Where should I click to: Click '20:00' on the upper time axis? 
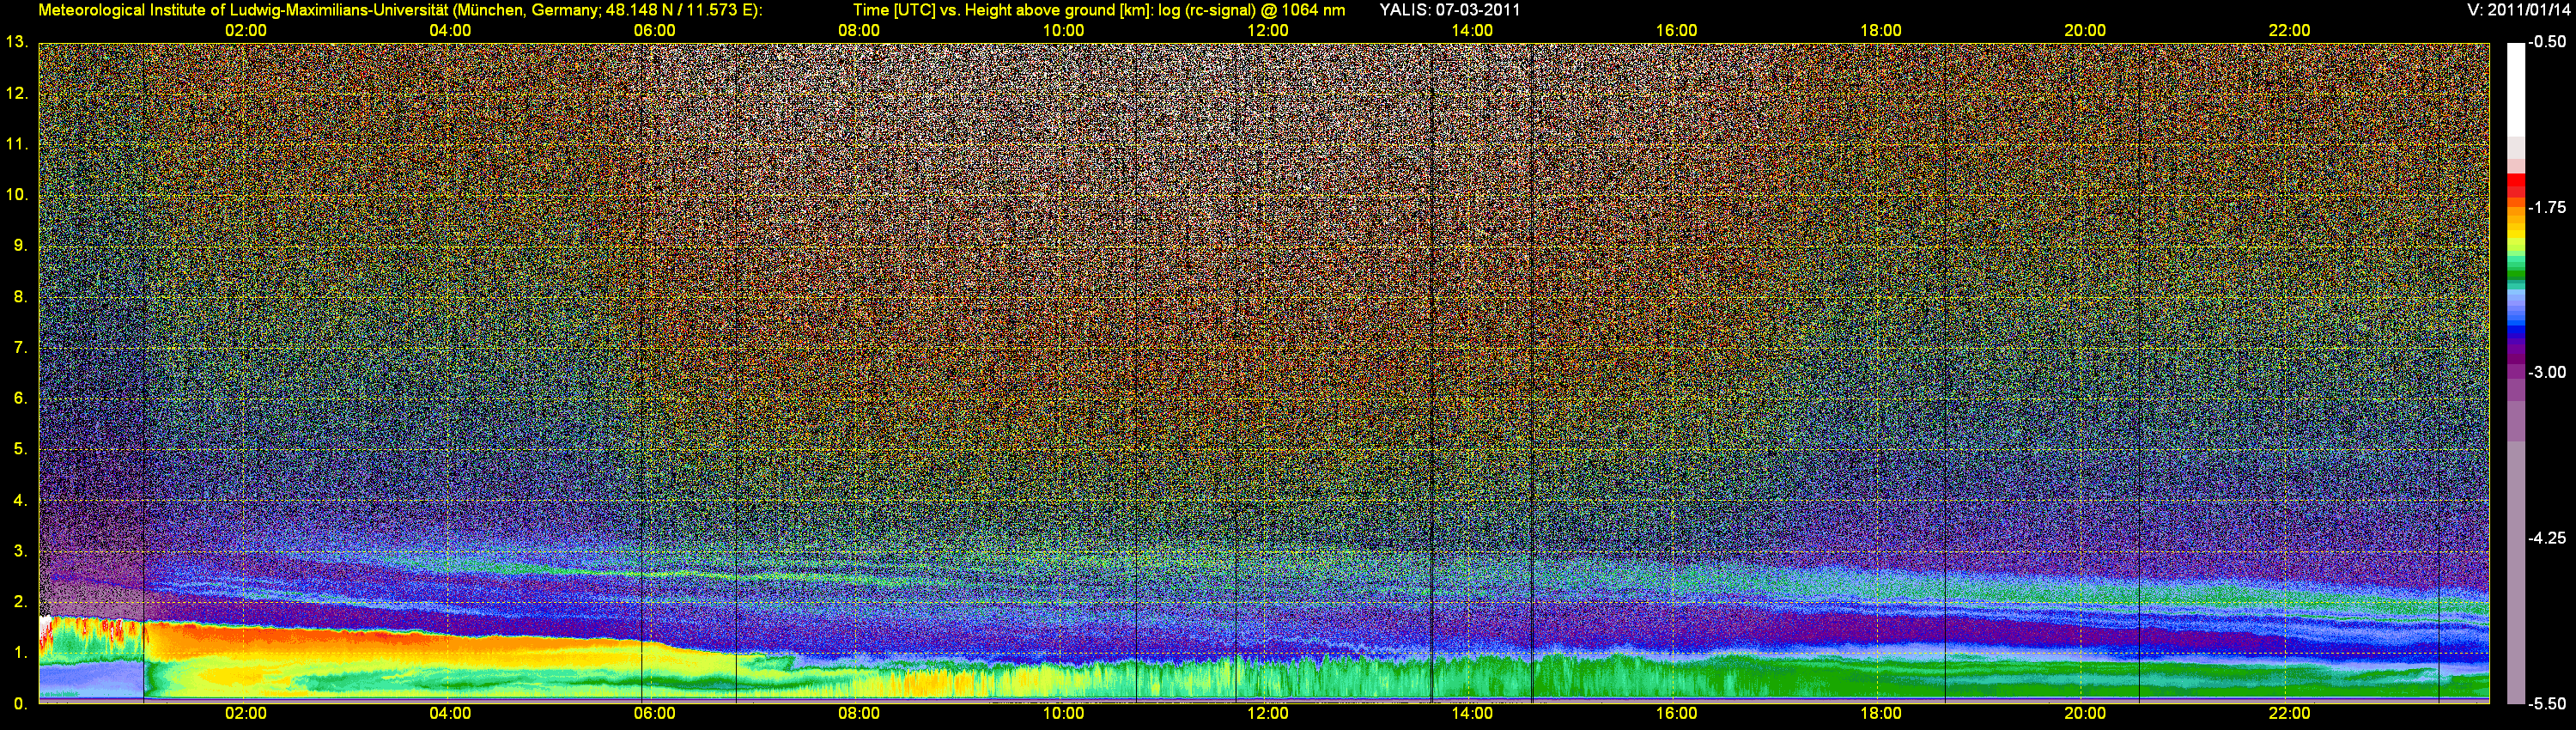(x=2085, y=30)
